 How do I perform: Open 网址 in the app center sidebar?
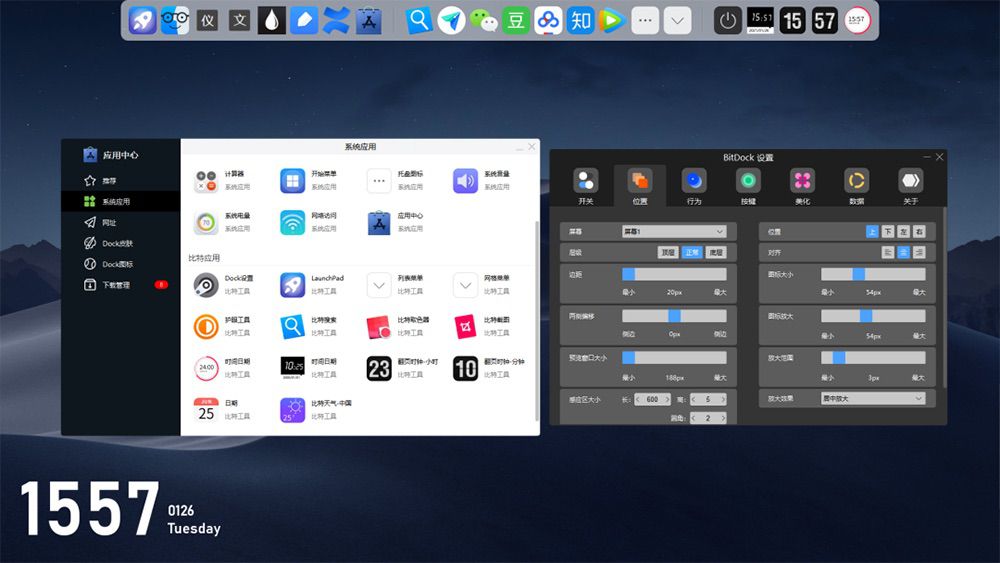[121, 223]
